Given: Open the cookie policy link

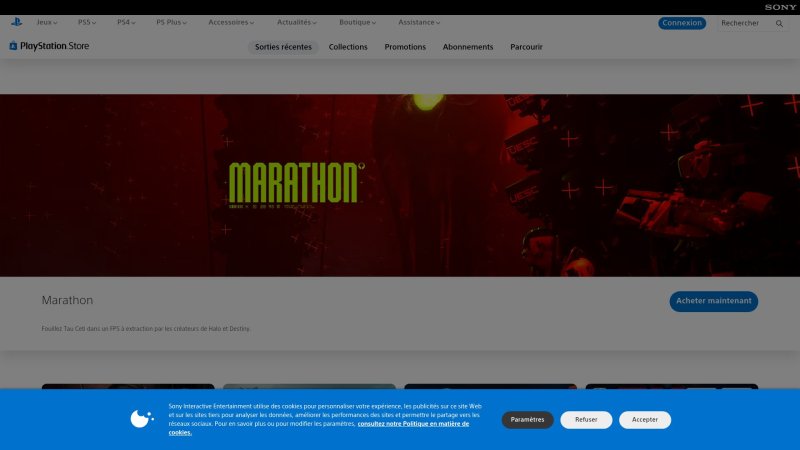Looking at the screenshot, I should pyautogui.click(x=412, y=424).
